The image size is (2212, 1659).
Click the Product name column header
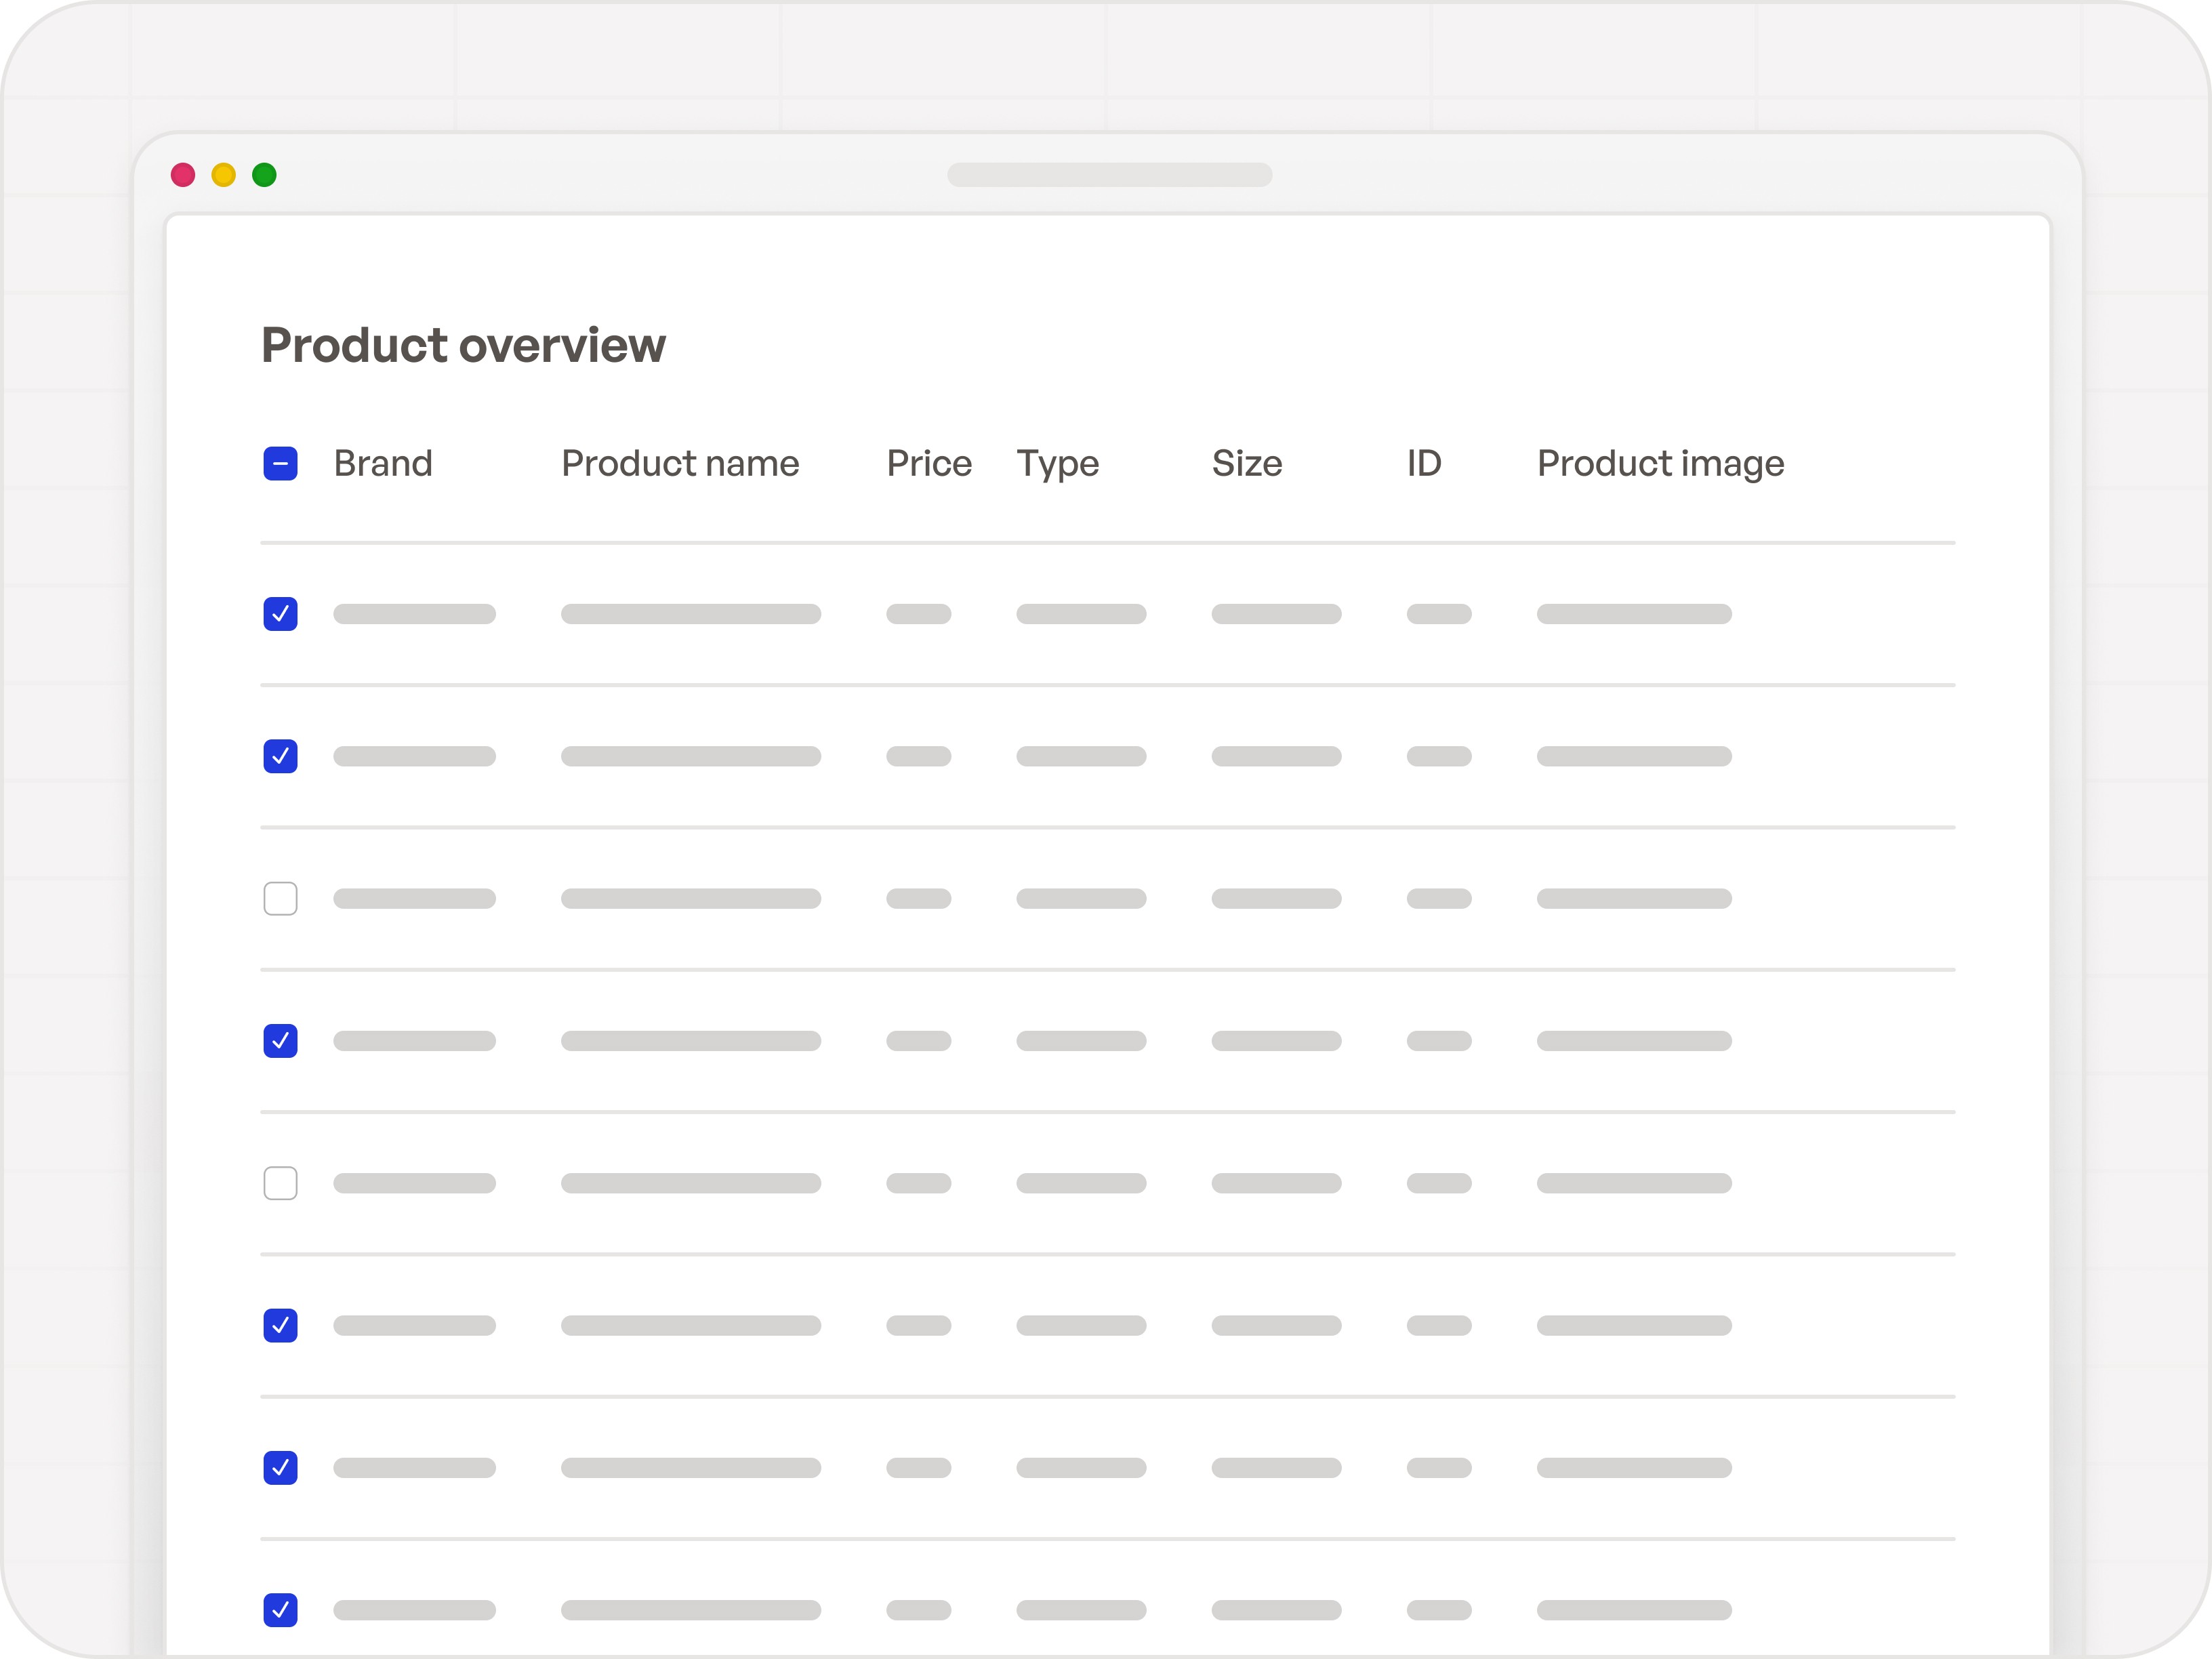tap(680, 463)
